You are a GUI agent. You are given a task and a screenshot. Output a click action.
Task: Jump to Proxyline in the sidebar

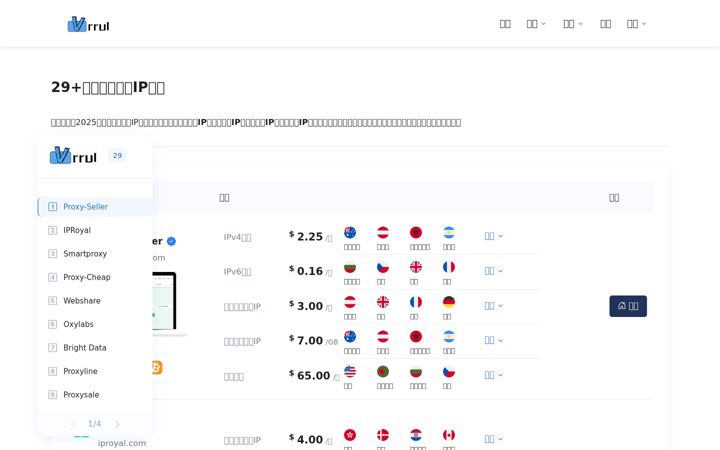[x=95, y=371]
